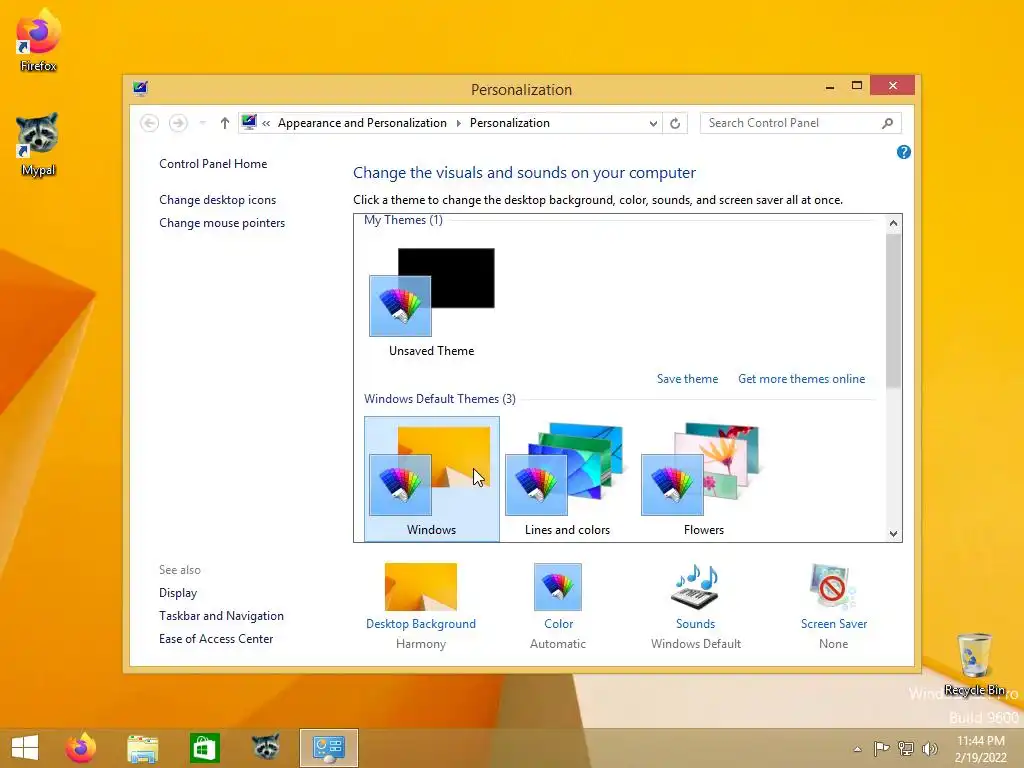Screen dimensions: 1024x768
Task: Click the blue Help question mark icon
Action: click(x=904, y=152)
